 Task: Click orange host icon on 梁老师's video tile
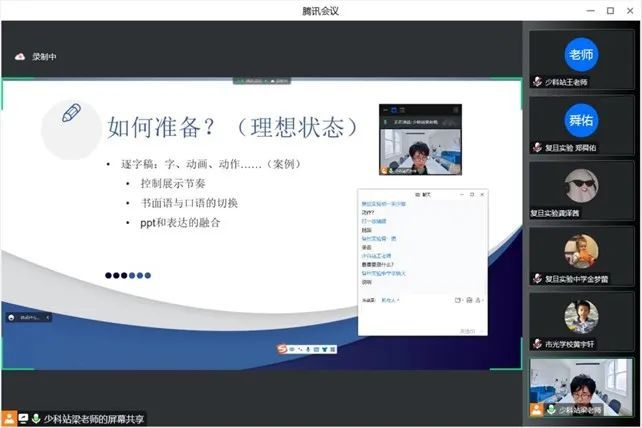click(536, 409)
